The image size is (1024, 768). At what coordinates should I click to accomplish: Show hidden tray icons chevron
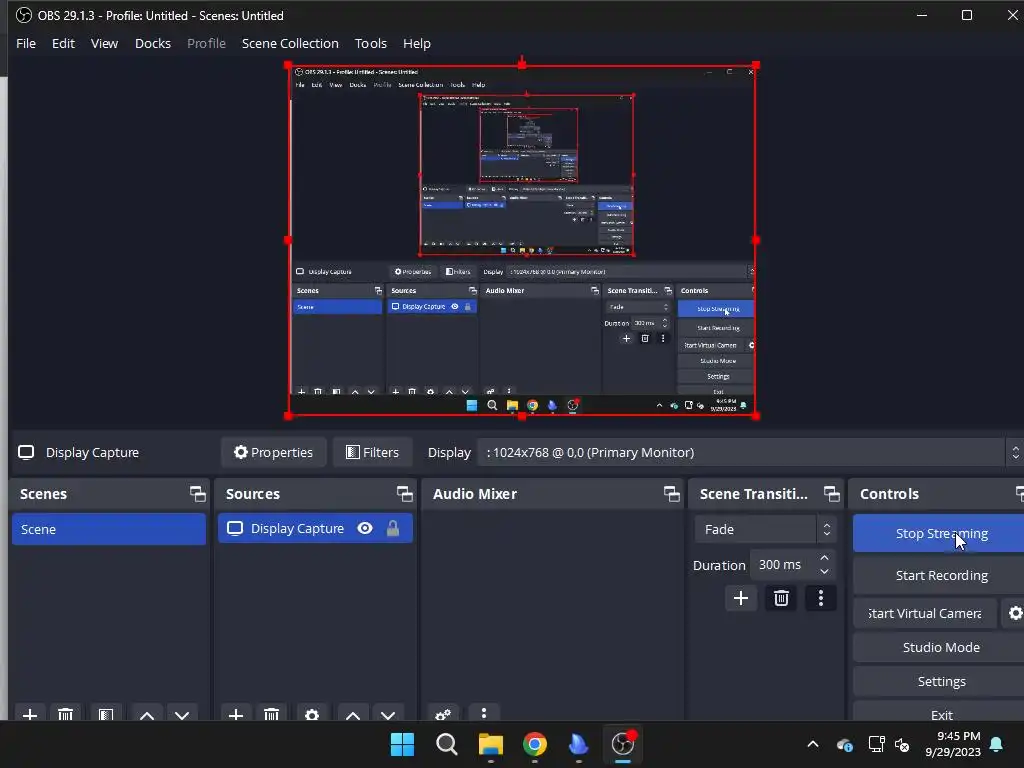tap(812, 744)
